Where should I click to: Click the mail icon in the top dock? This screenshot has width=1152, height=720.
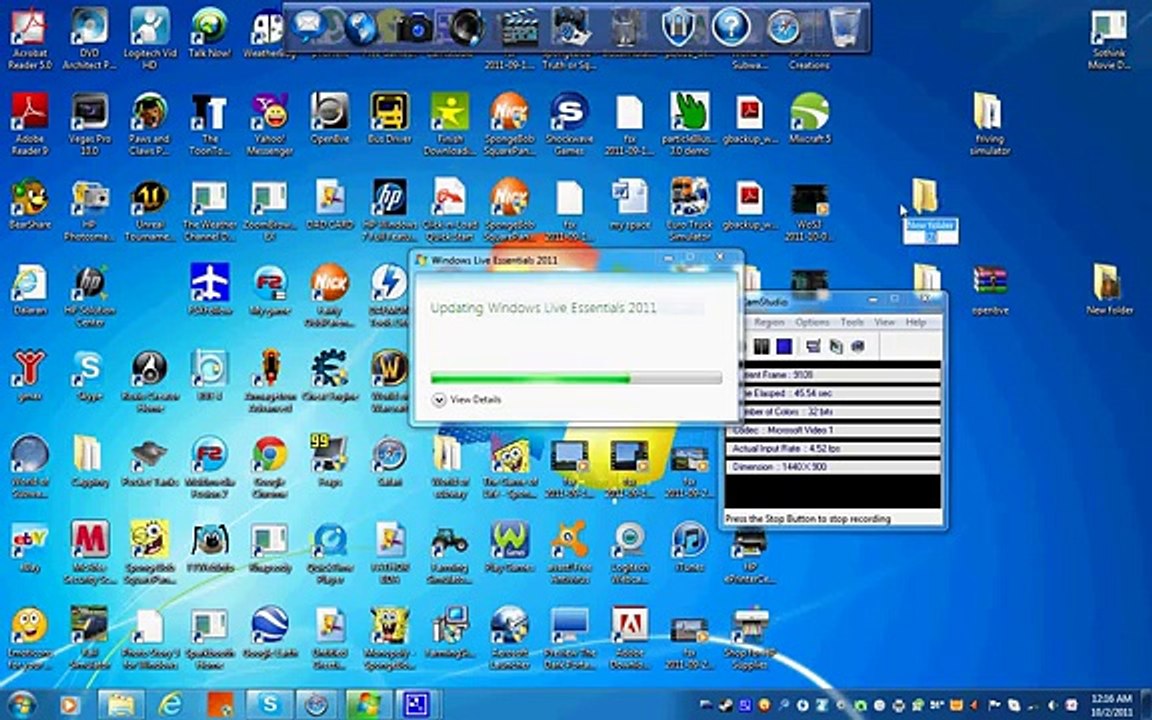308,26
